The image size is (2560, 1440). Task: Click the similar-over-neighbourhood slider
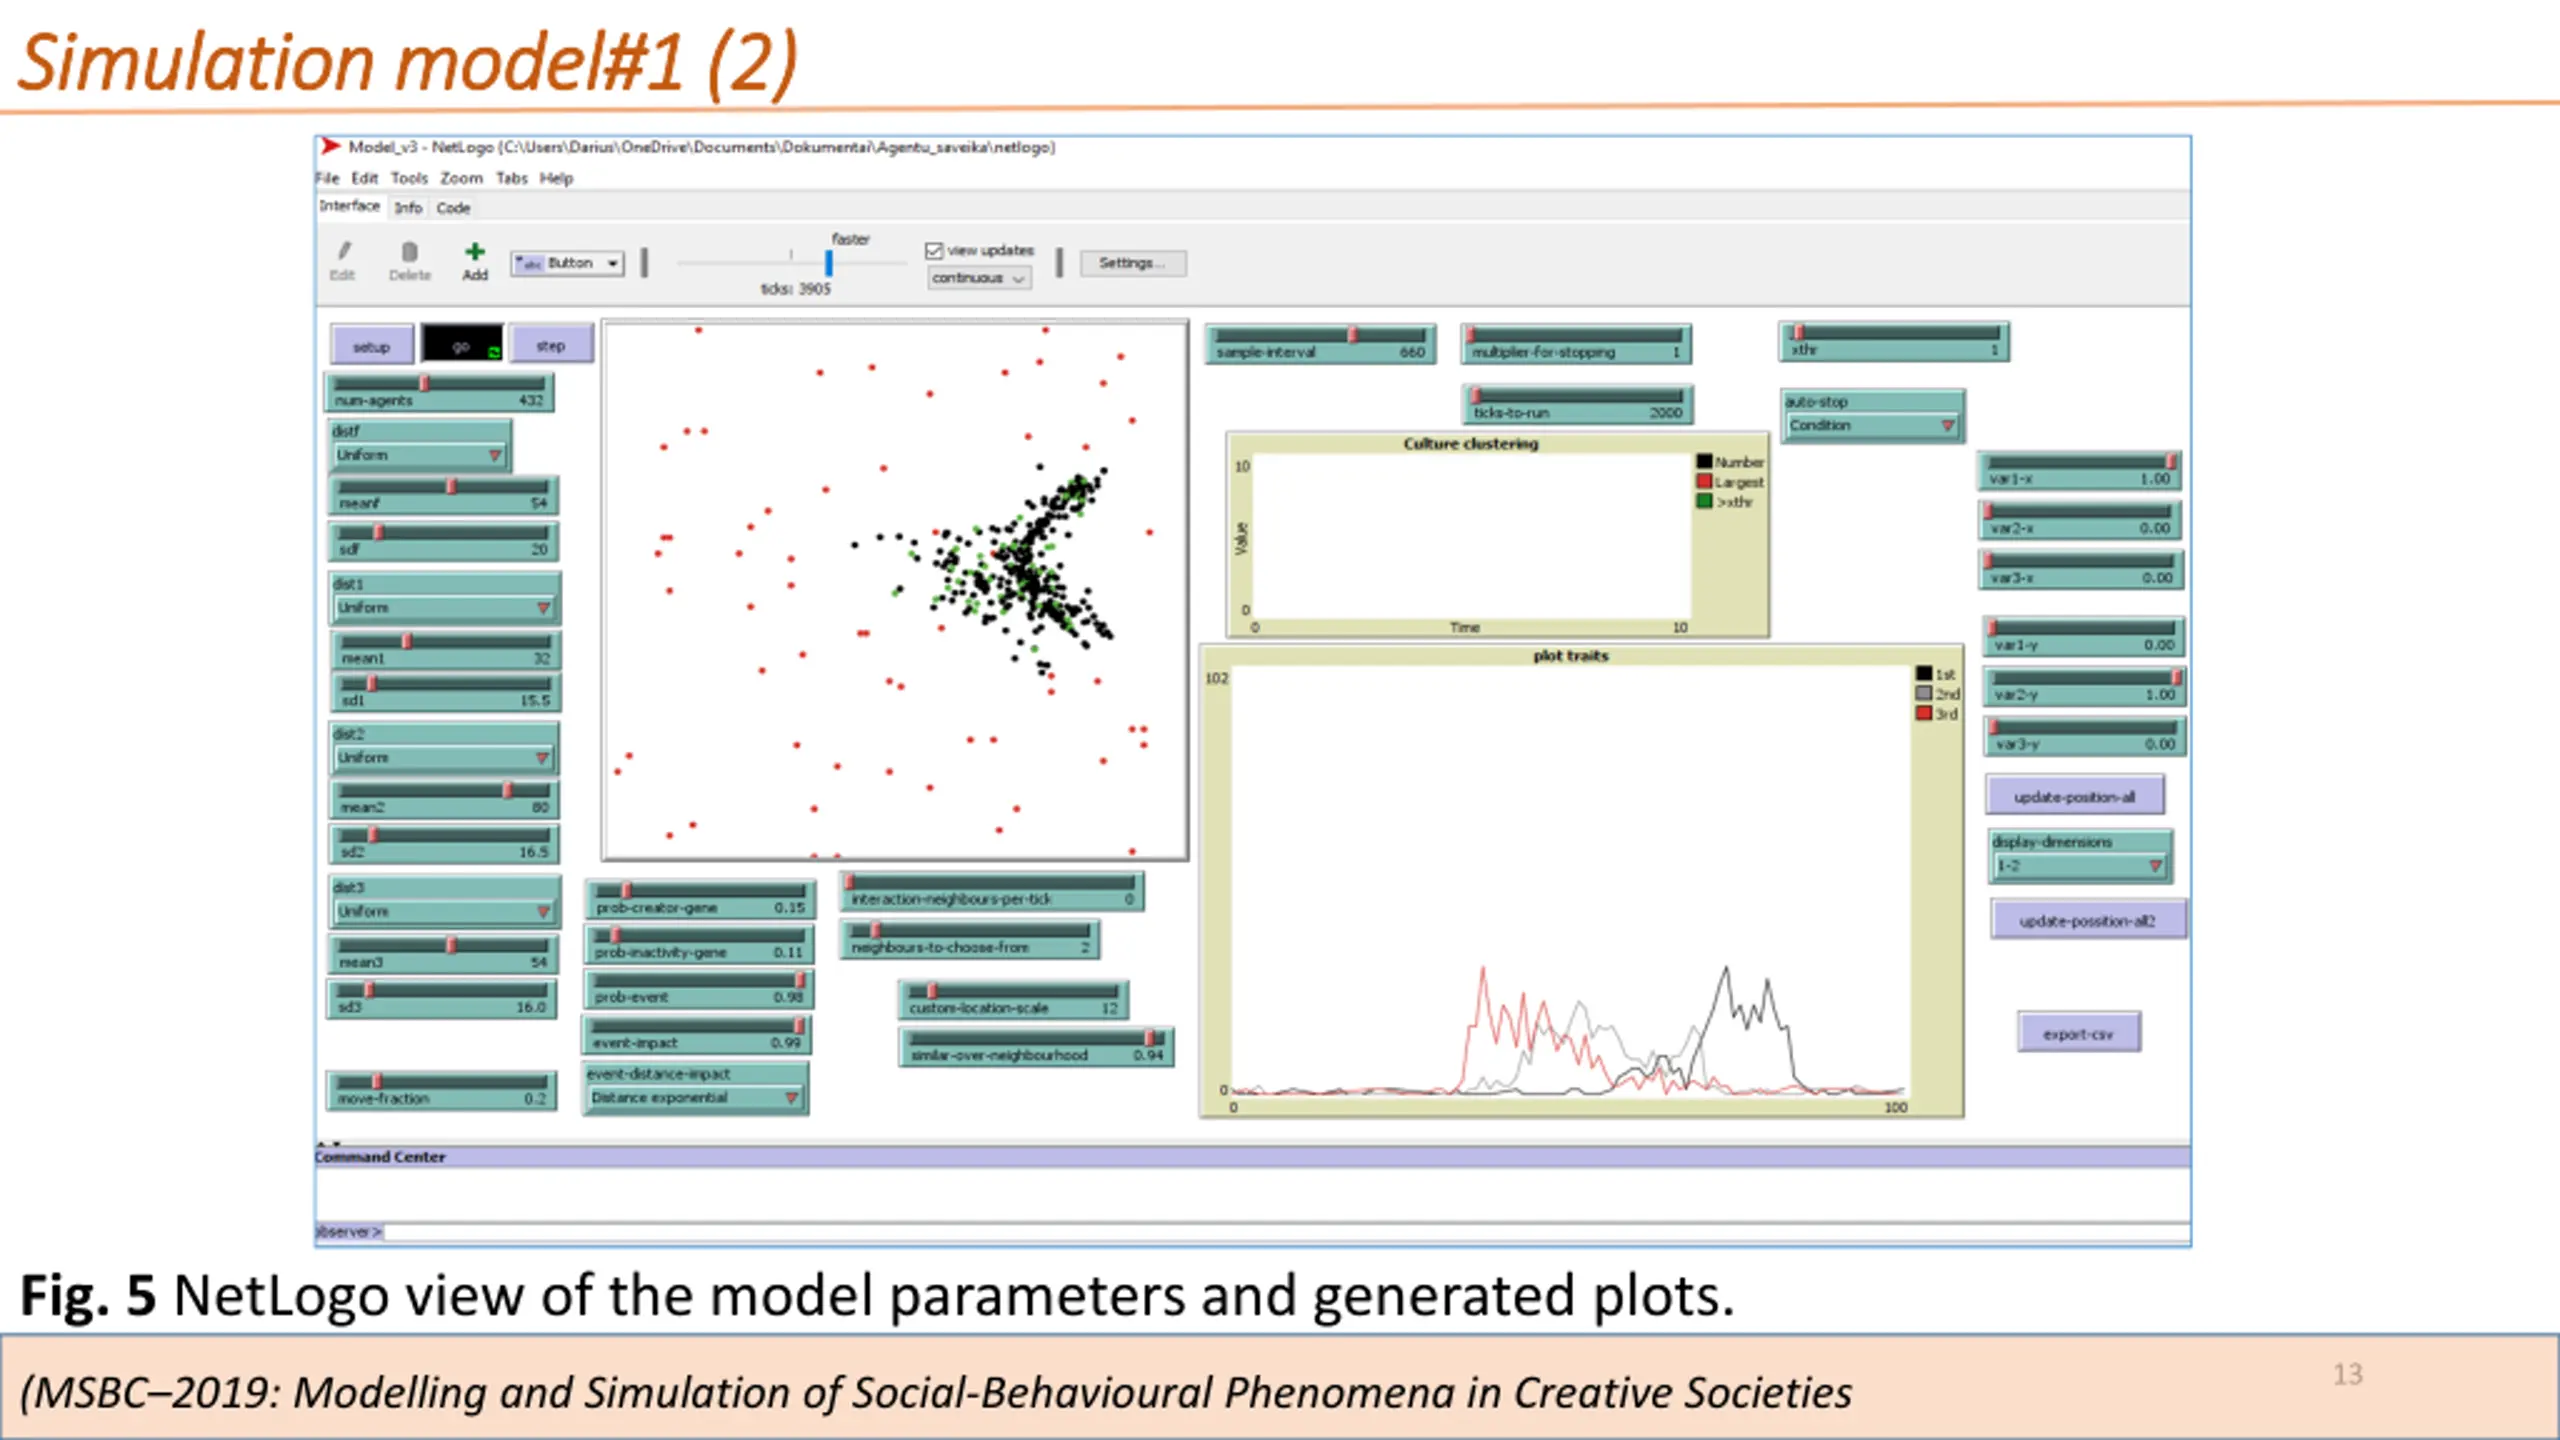[x=1036, y=1047]
